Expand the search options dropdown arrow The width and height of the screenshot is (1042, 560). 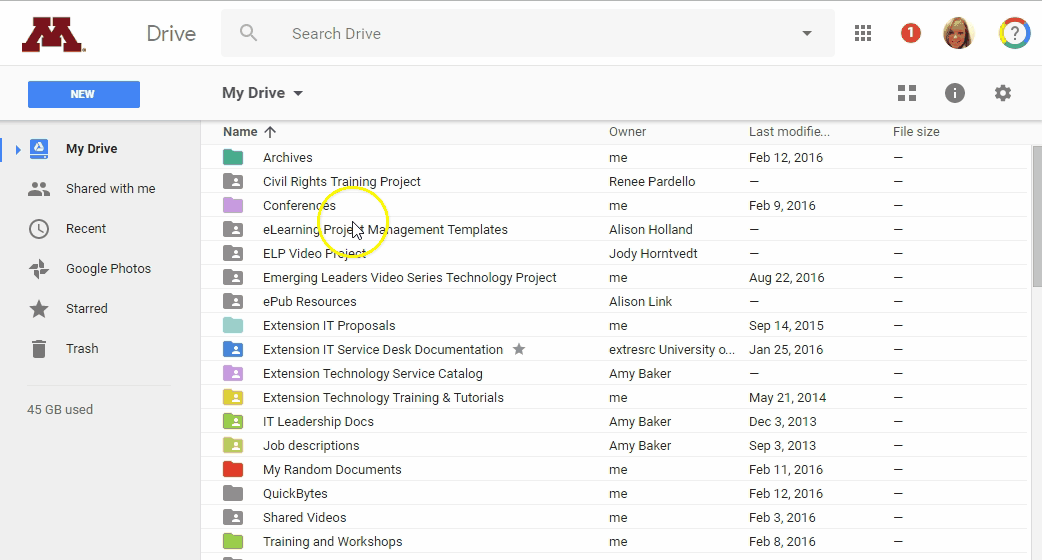[x=807, y=33]
